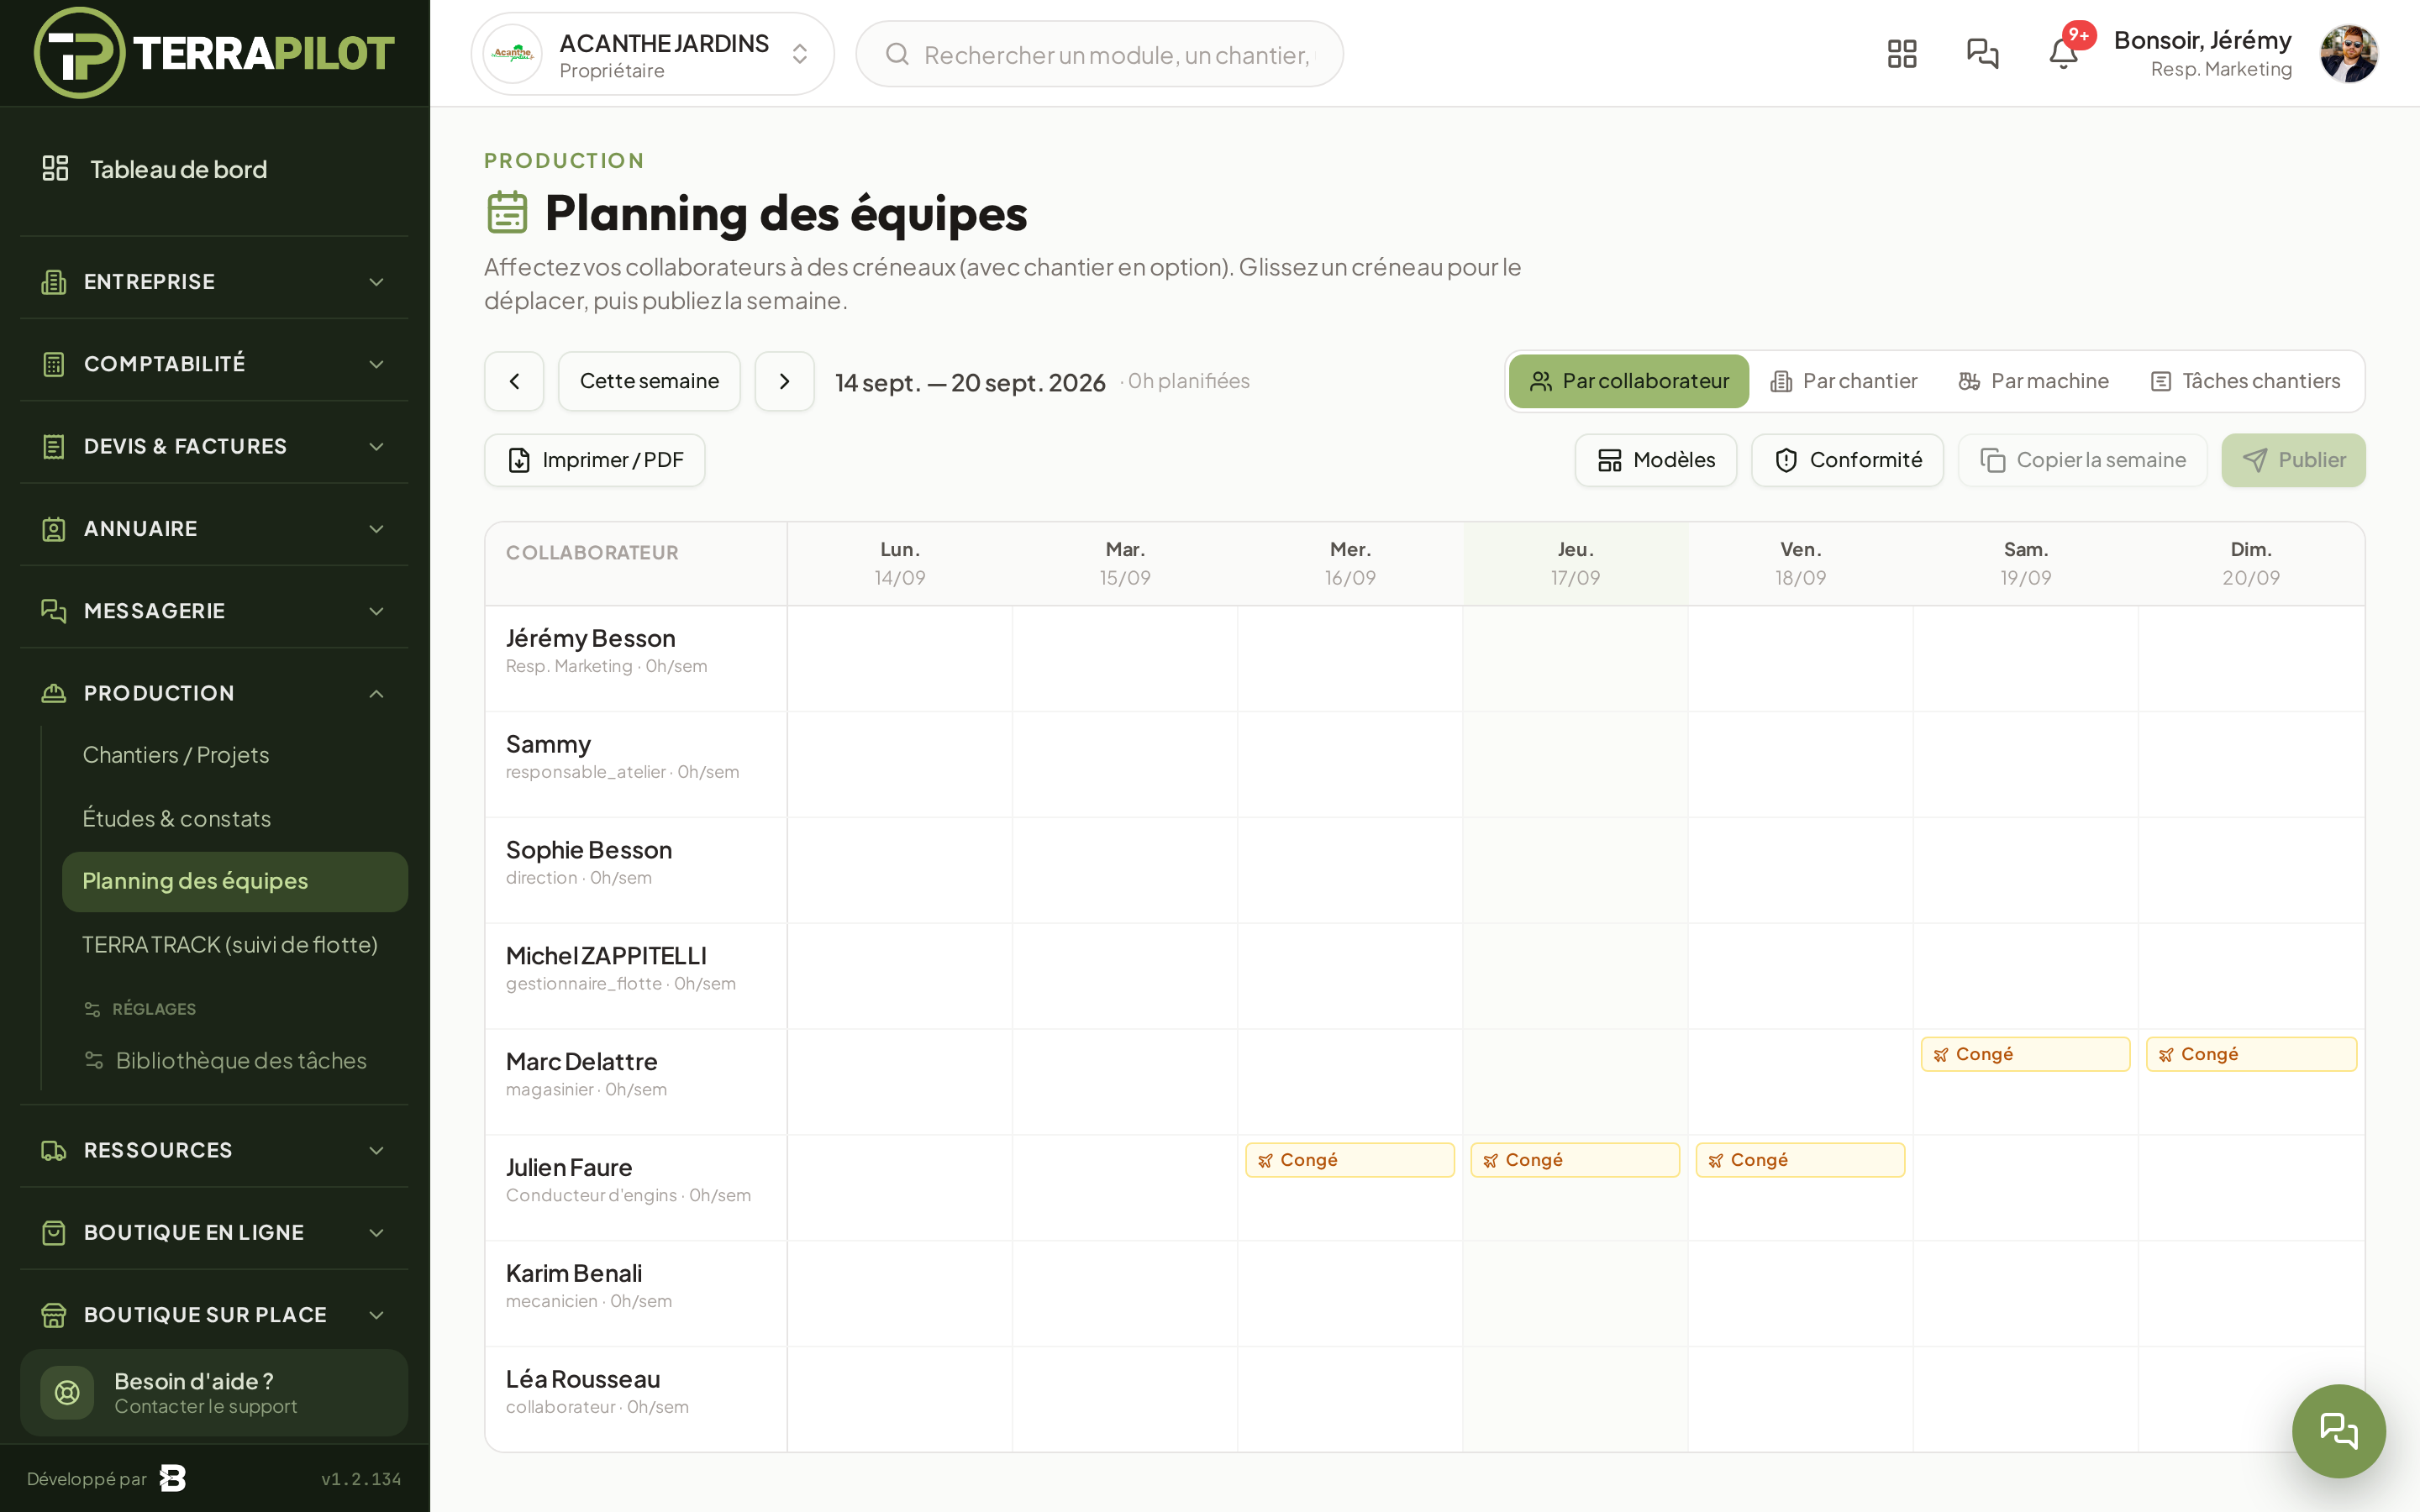Open Études & constats

234,819
